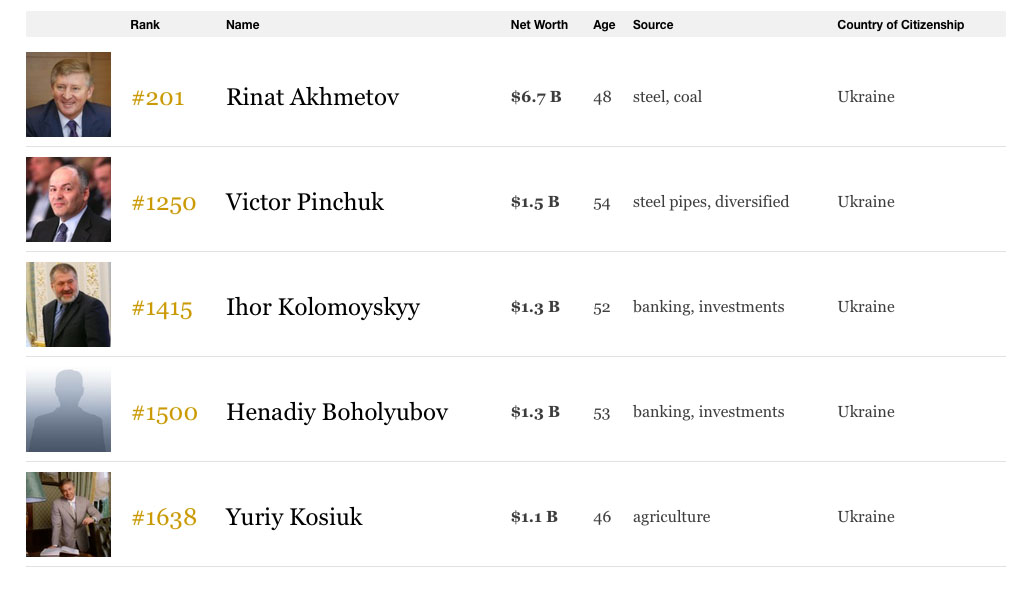Open the Henadiy Boholyubov name link
This screenshot has width=1015, height=591.
pos(337,412)
